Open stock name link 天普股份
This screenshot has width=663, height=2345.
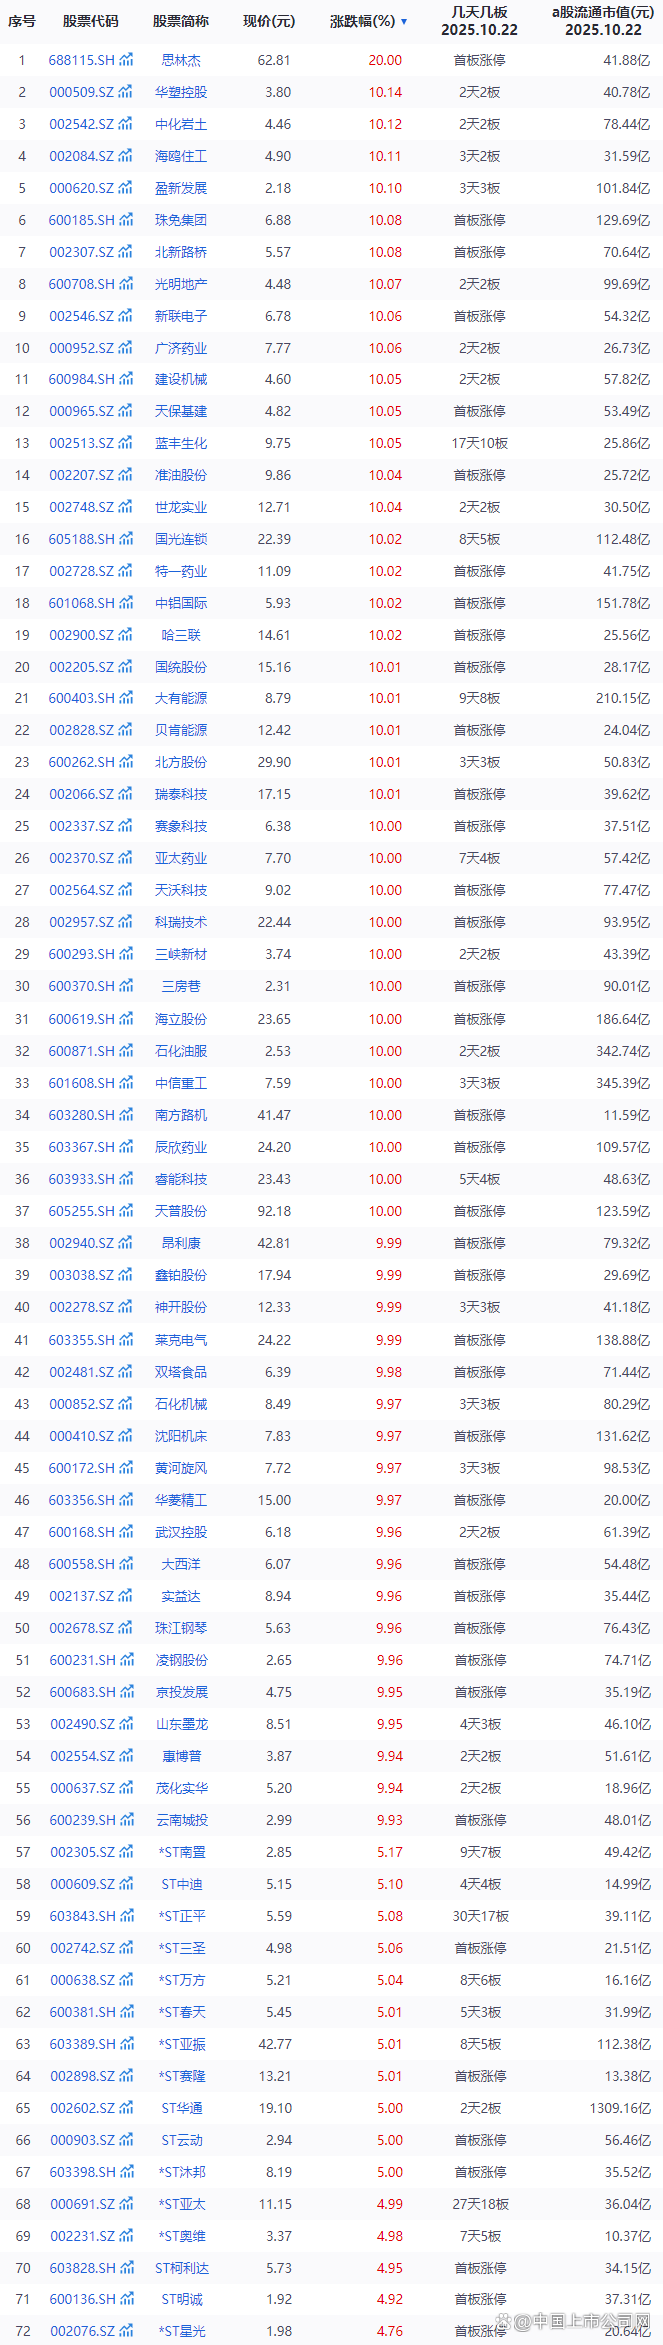(181, 1211)
